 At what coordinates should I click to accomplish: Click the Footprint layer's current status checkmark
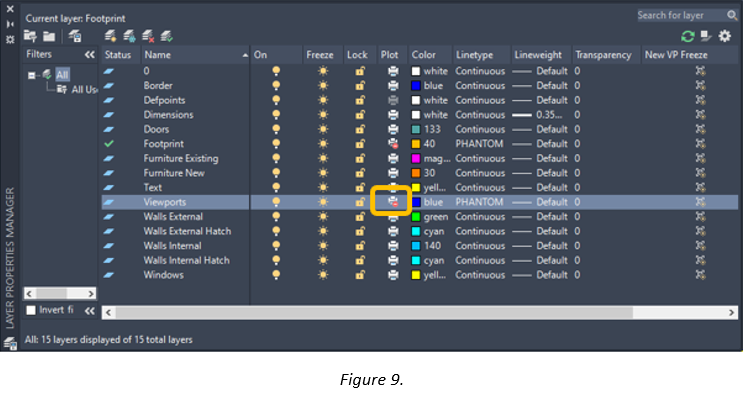click(x=109, y=144)
